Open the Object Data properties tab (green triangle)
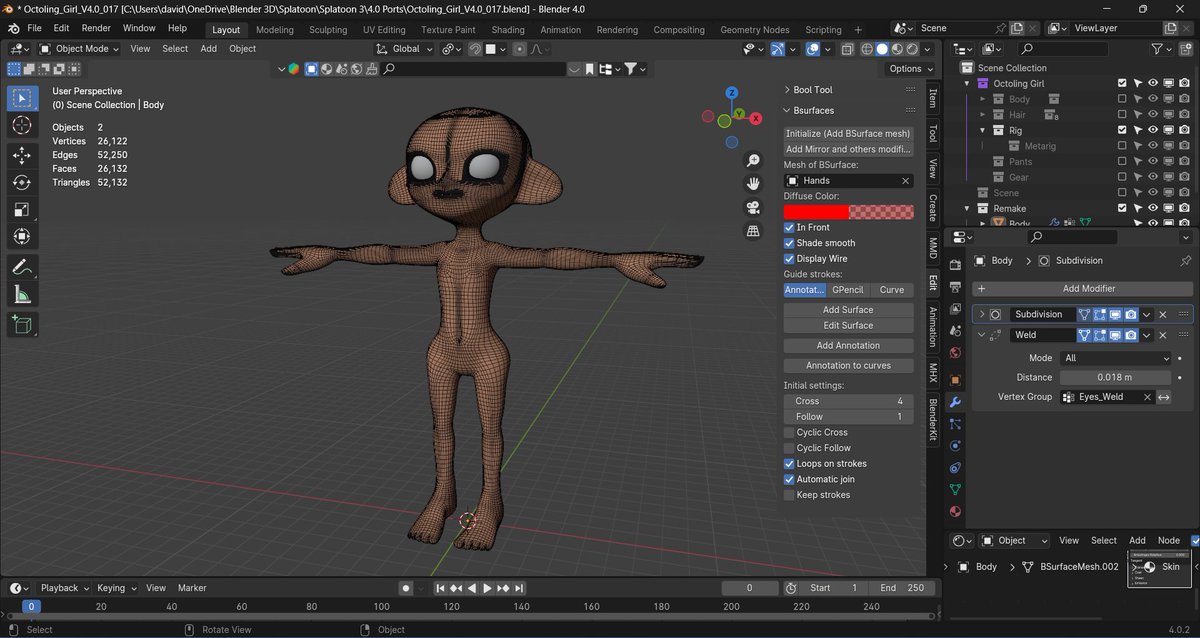This screenshot has width=1200, height=638. click(x=955, y=489)
